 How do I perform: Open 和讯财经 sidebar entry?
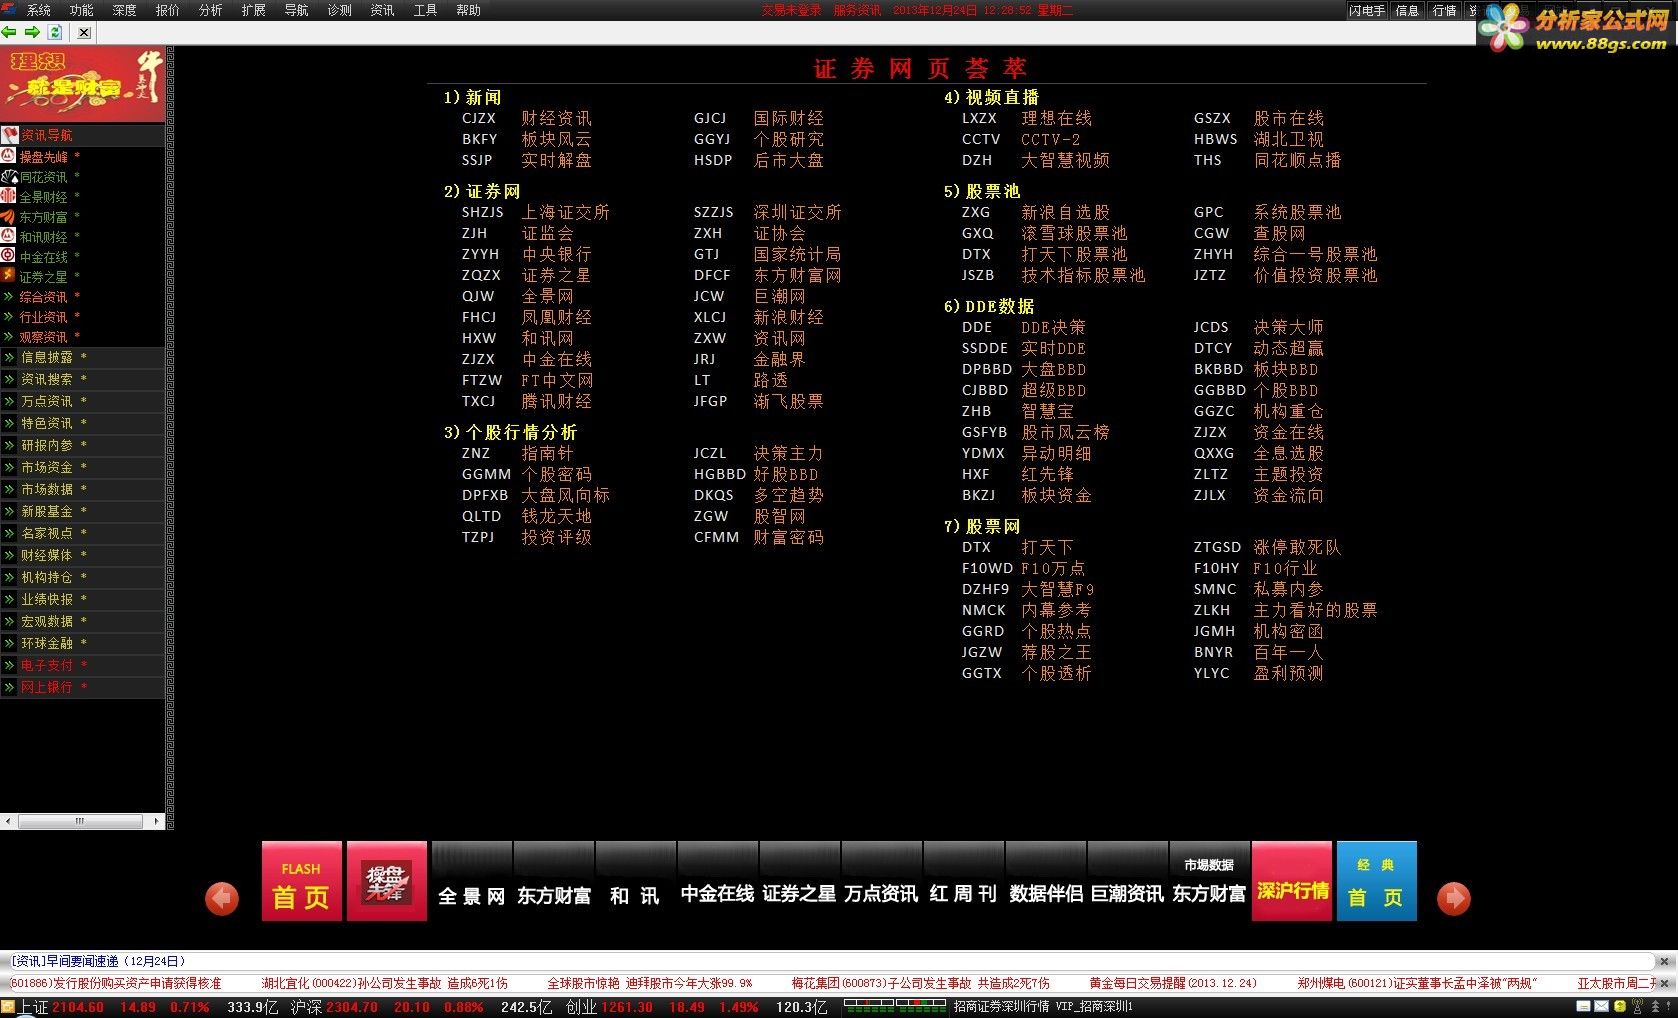(x=44, y=237)
